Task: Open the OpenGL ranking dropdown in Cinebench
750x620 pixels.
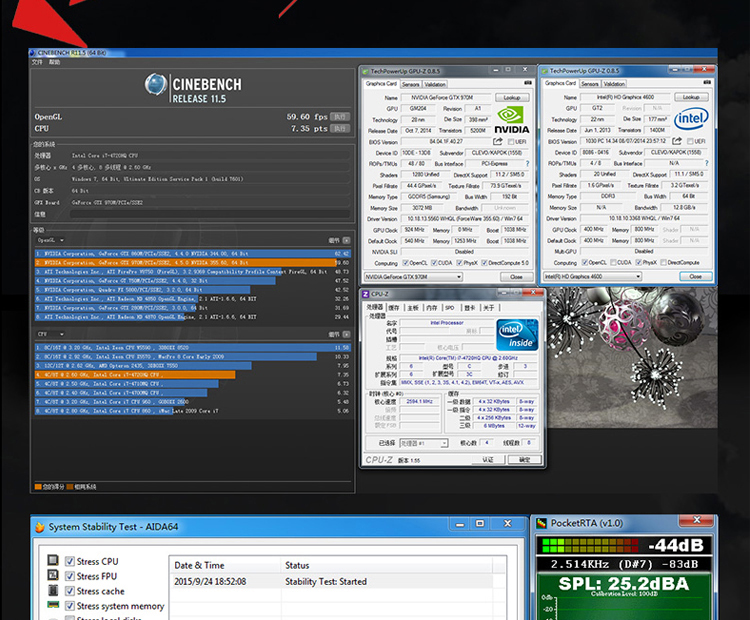Action: [x=51, y=240]
